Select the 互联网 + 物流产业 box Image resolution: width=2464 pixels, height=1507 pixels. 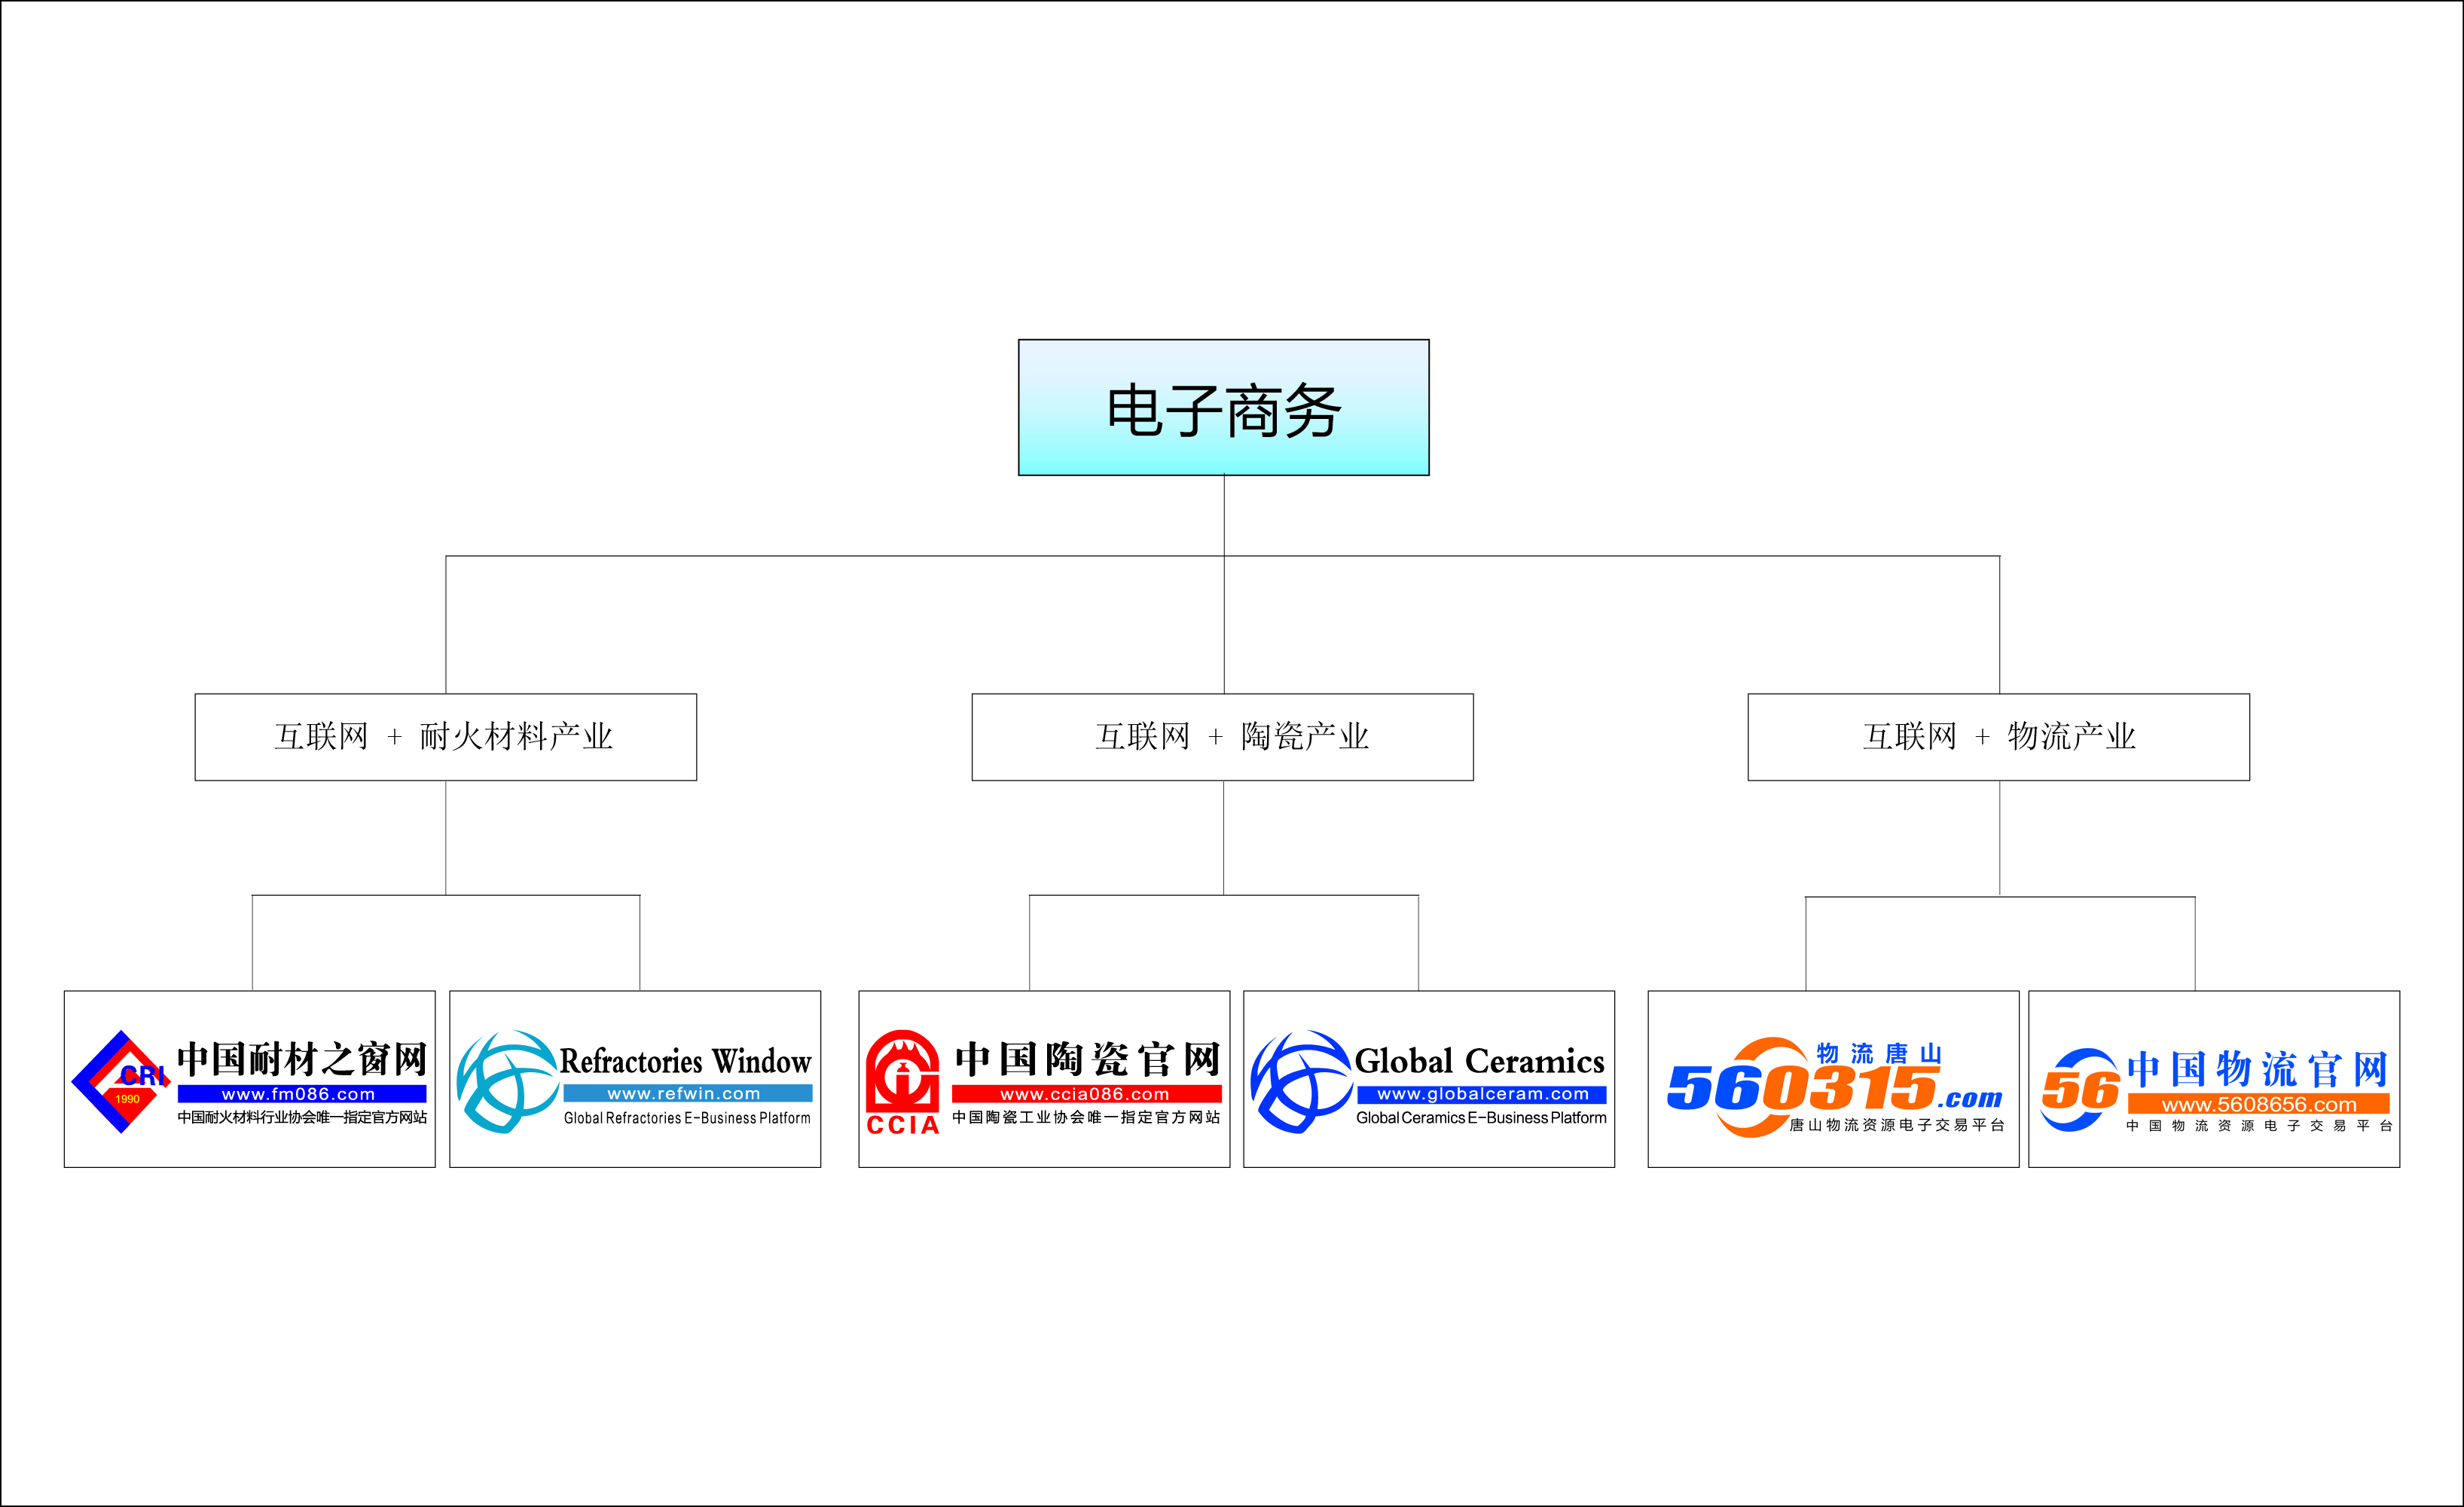pos(1998,737)
